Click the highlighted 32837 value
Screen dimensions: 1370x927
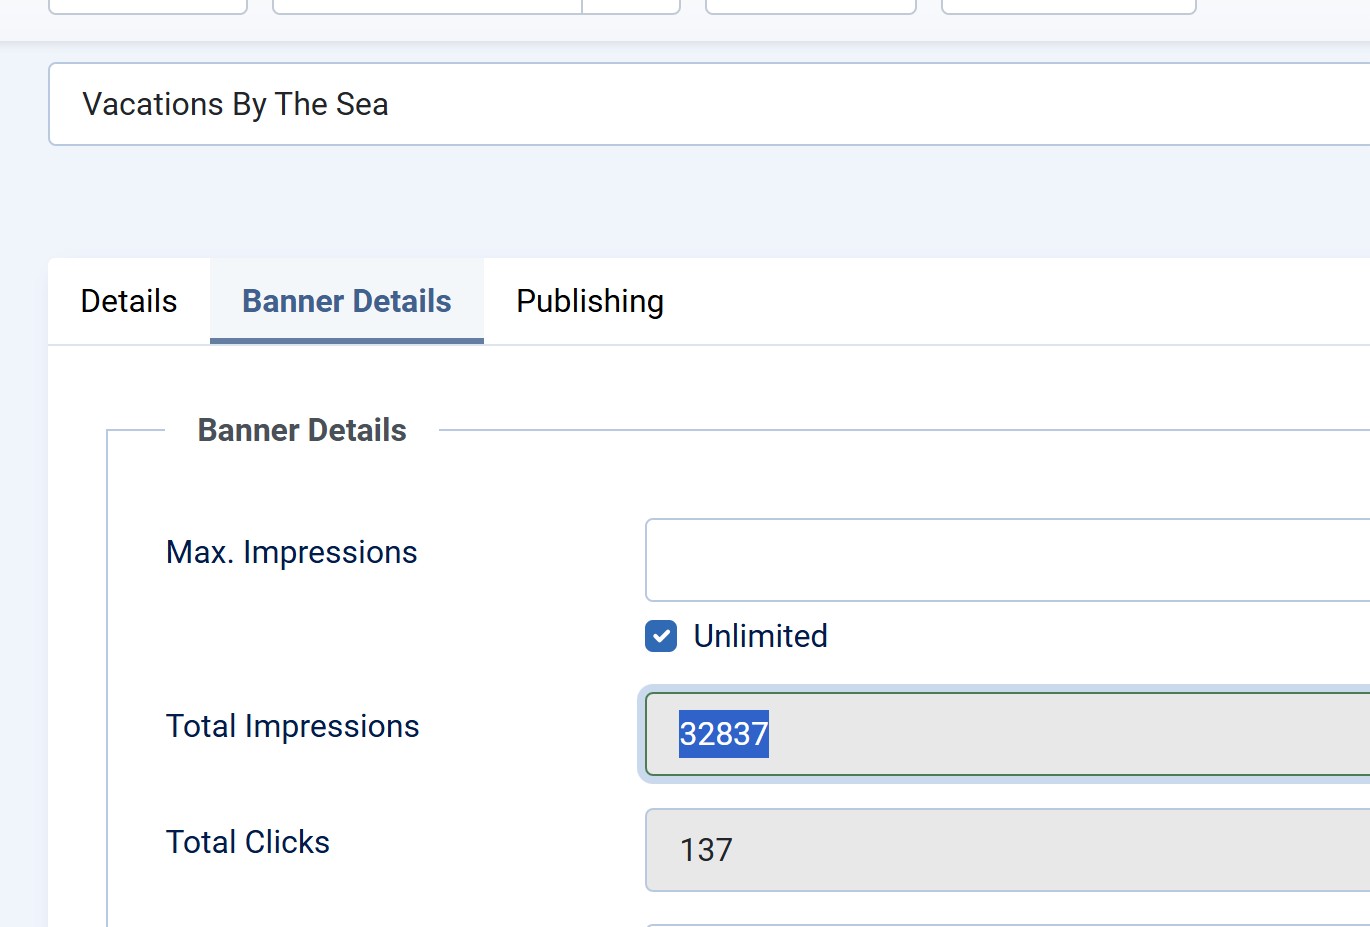coord(724,734)
